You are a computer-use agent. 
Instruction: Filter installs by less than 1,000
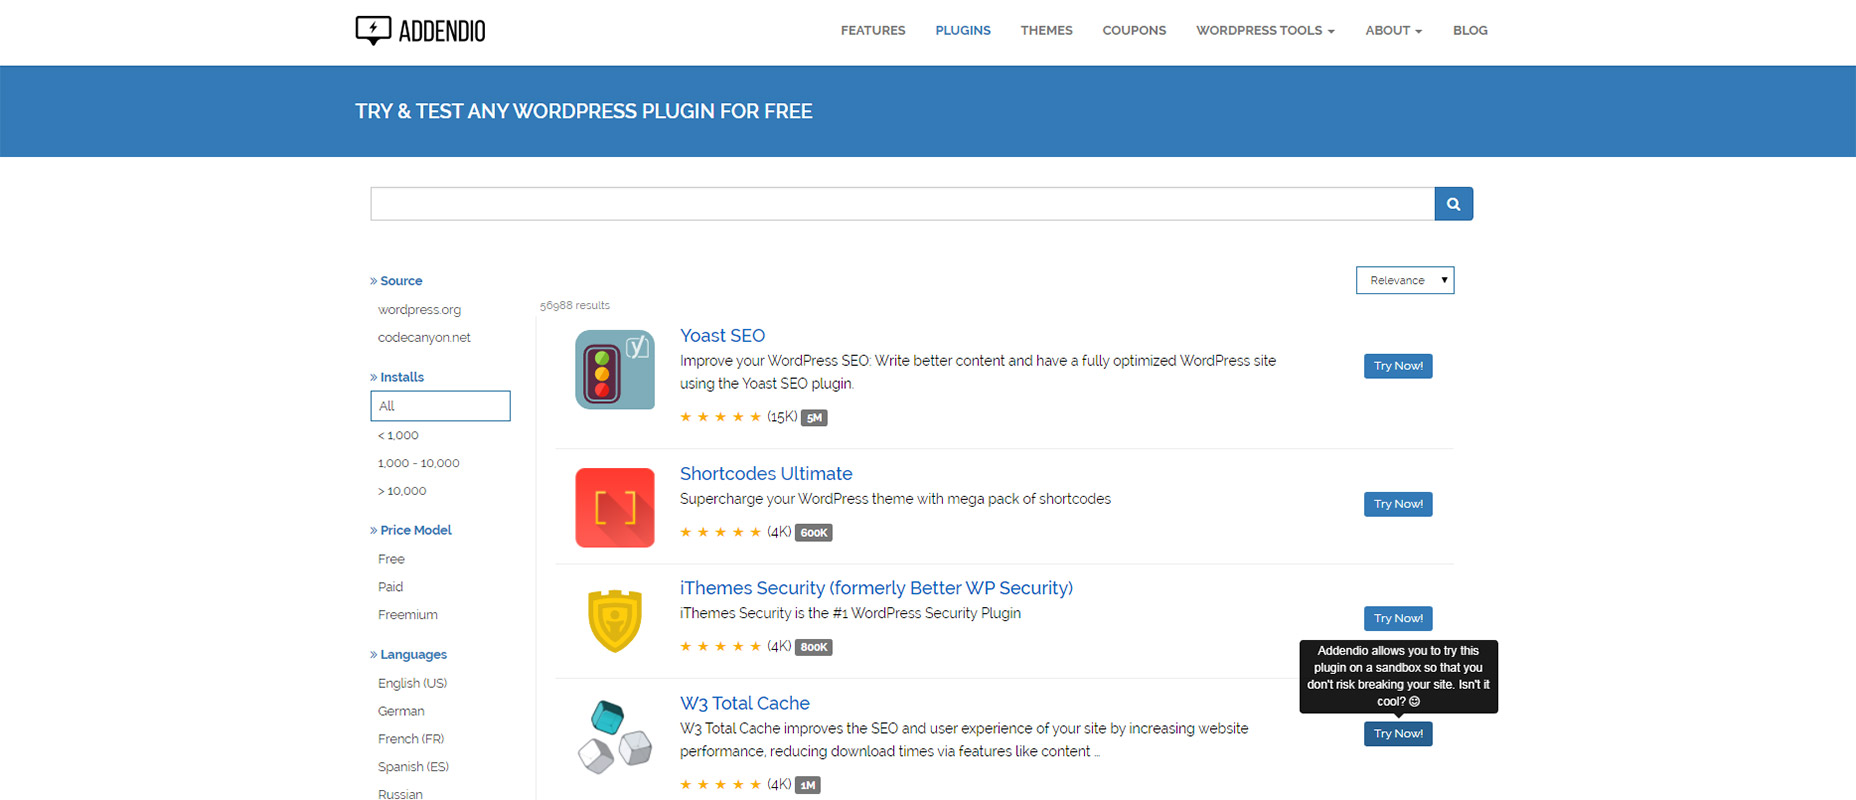point(398,435)
